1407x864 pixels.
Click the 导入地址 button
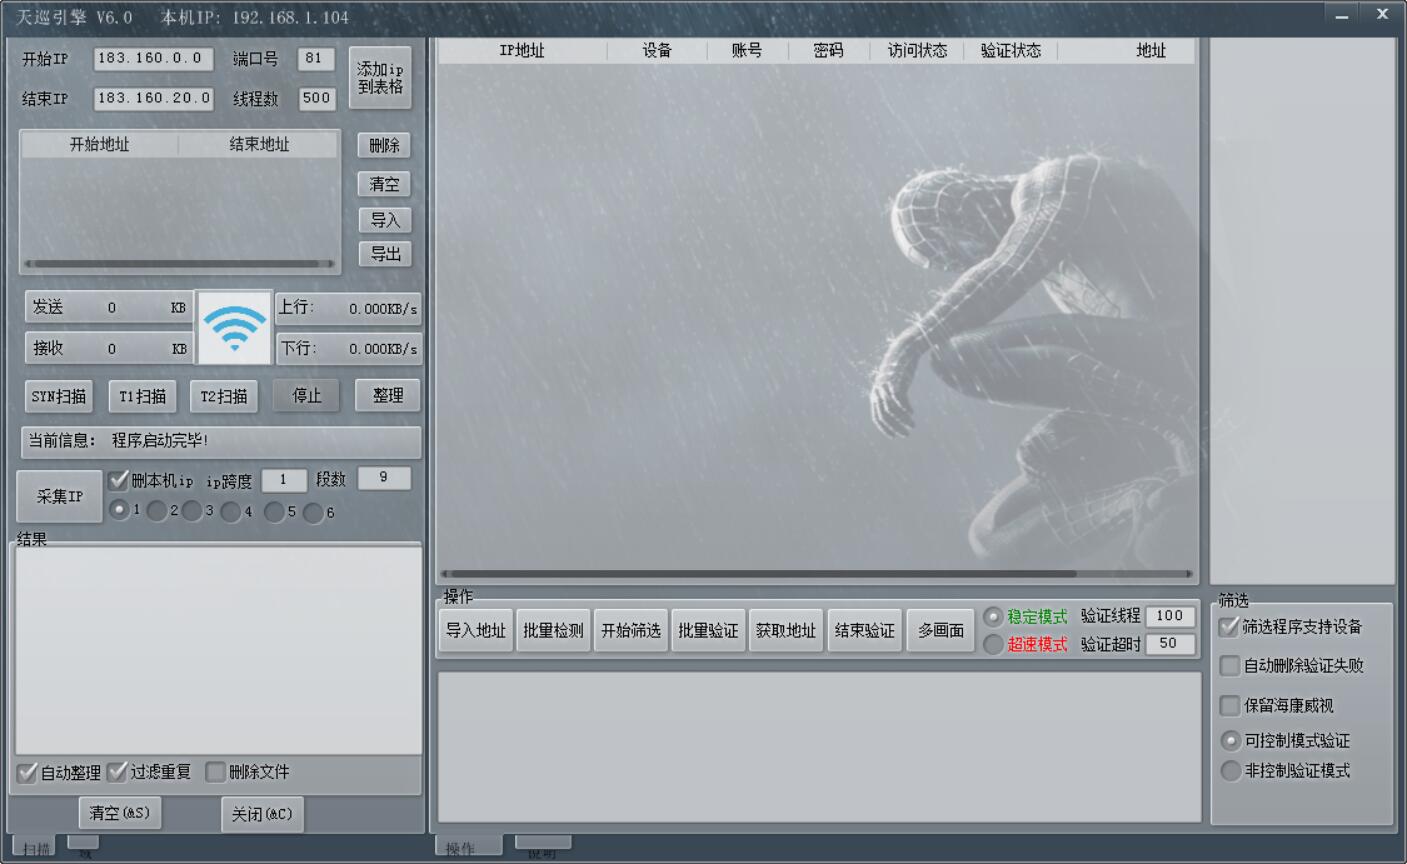point(476,631)
